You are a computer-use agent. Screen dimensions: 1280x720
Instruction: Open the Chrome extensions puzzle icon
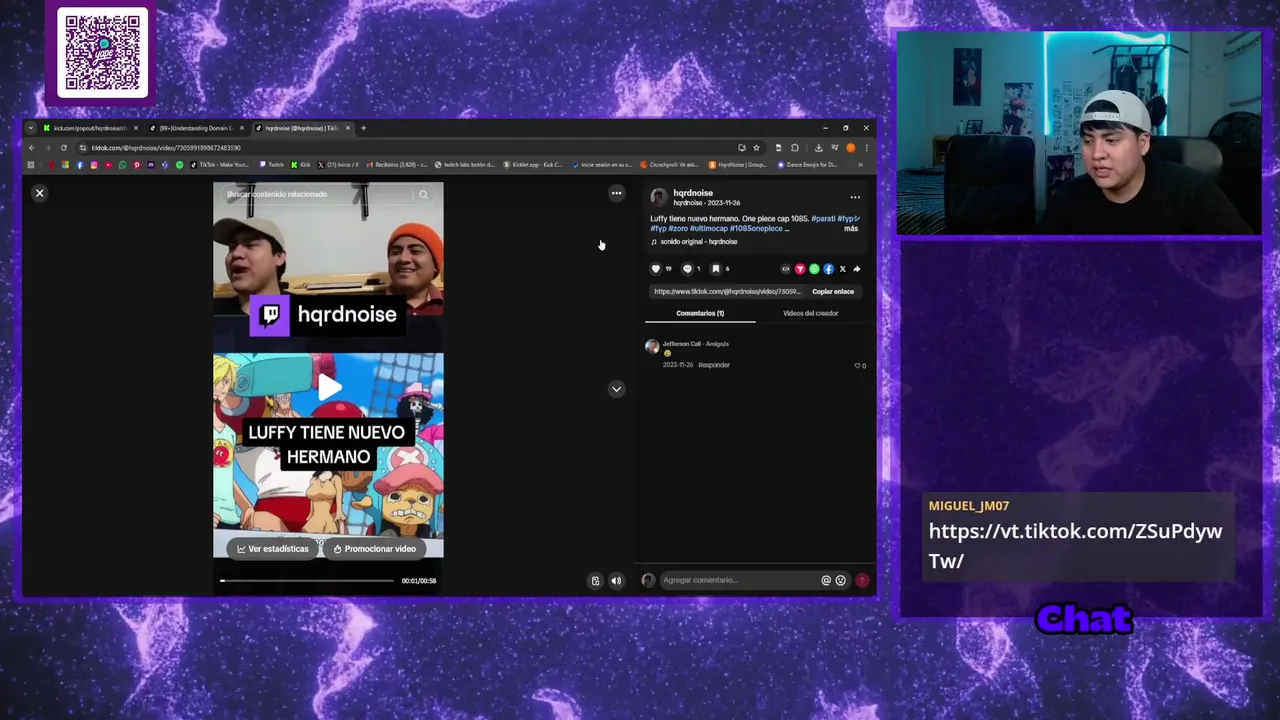(795, 148)
